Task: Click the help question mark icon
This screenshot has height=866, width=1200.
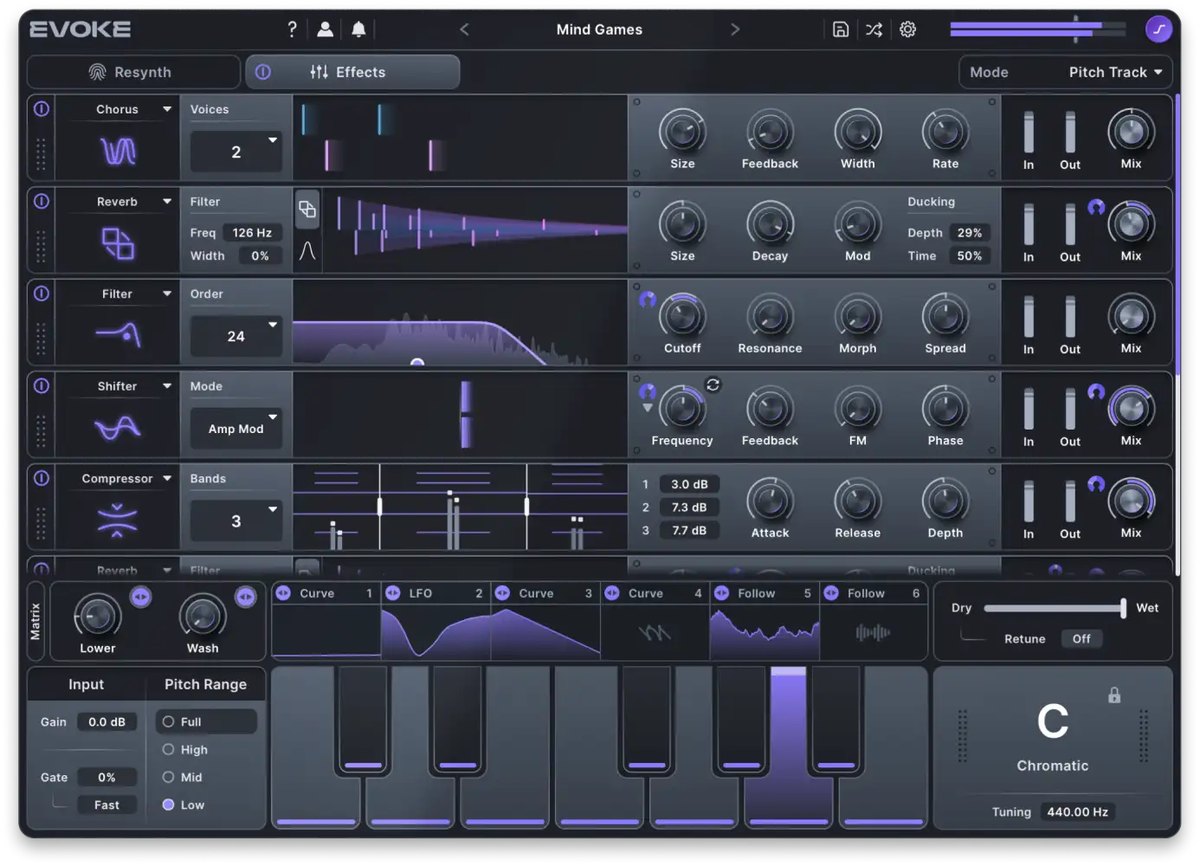Action: [x=292, y=29]
